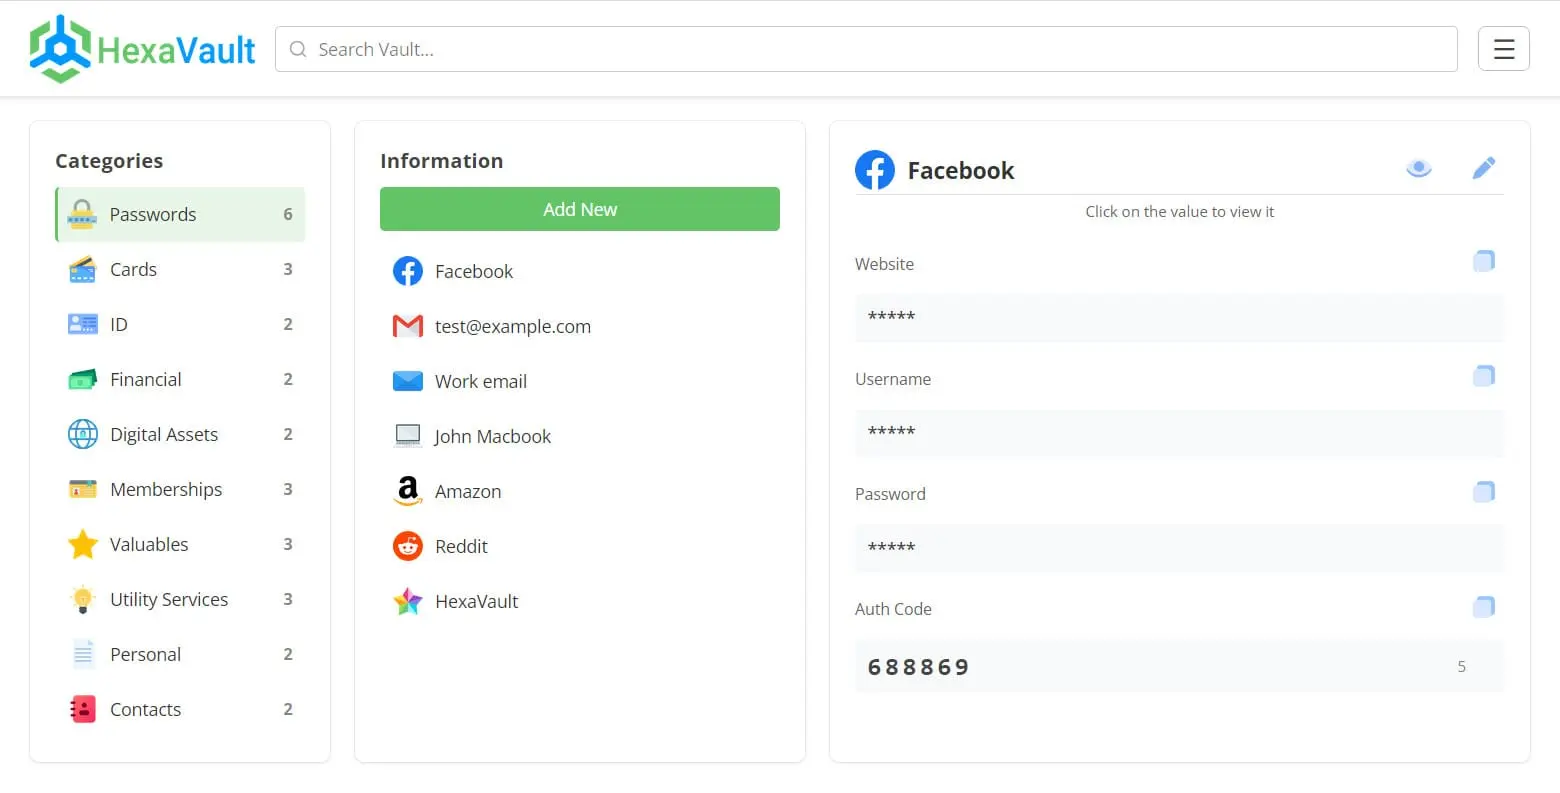Open the Digital Assets category
The image size is (1560, 793).
(180, 434)
